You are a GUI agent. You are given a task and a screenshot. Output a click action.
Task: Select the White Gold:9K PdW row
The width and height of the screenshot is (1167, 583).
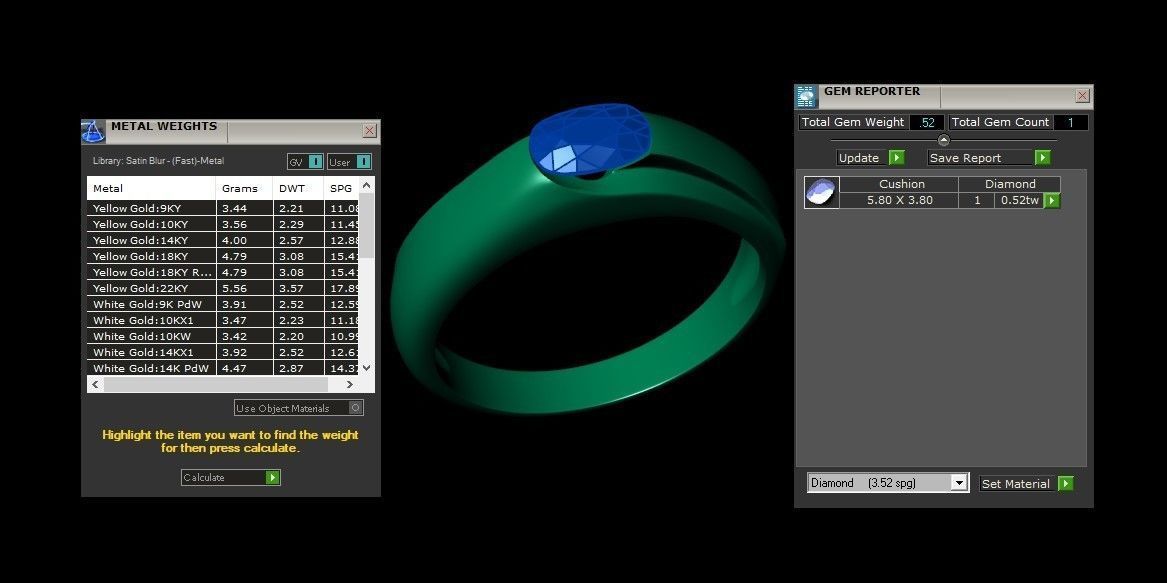coord(223,305)
